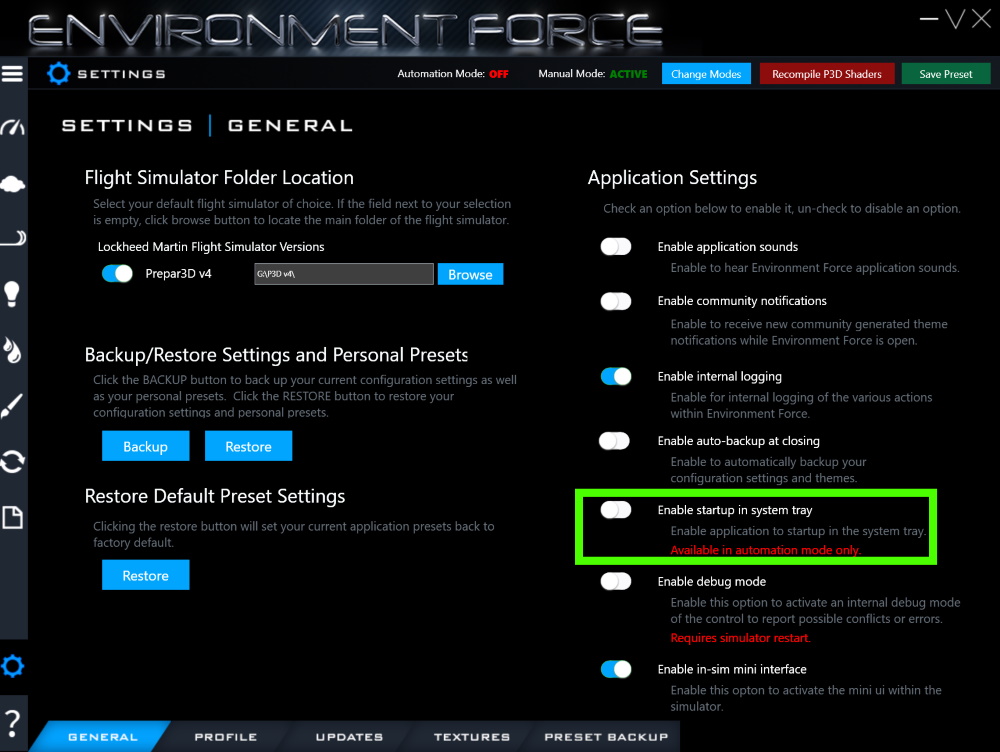Open the cloud settings sidebar icon
The height and width of the screenshot is (752, 1000).
point(13,184)
